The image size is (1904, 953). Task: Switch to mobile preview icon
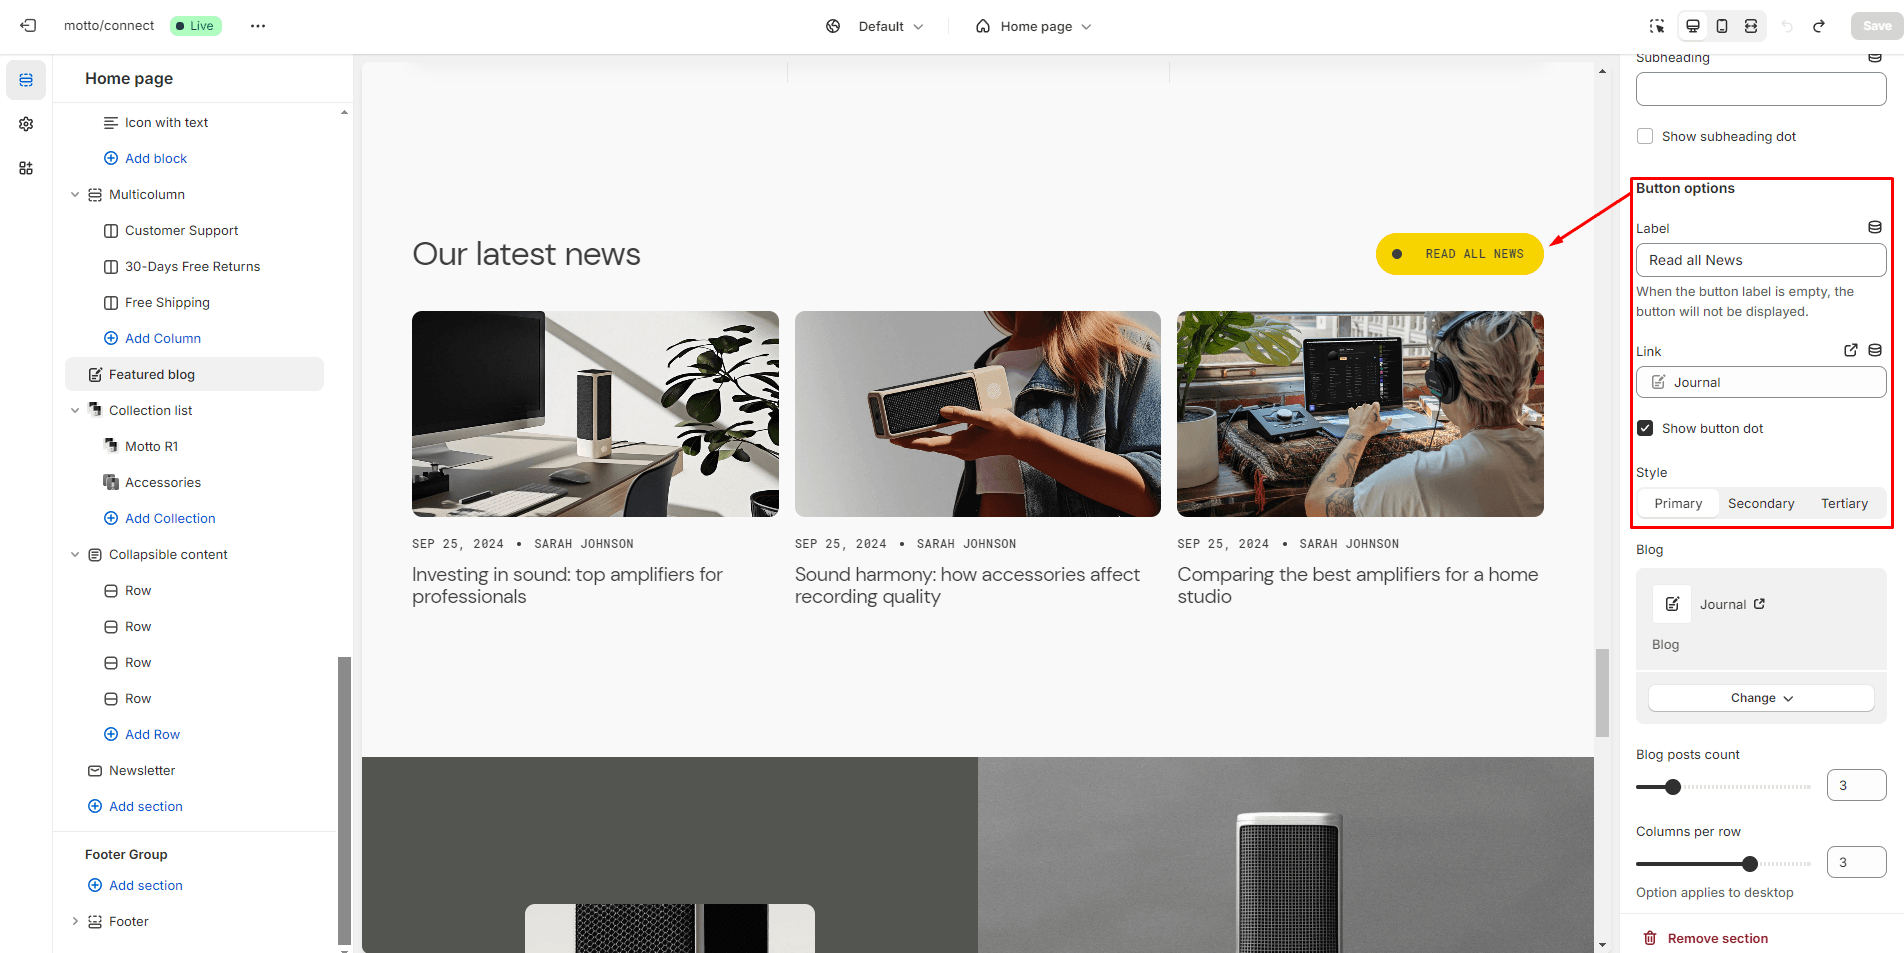(1722, 26)
